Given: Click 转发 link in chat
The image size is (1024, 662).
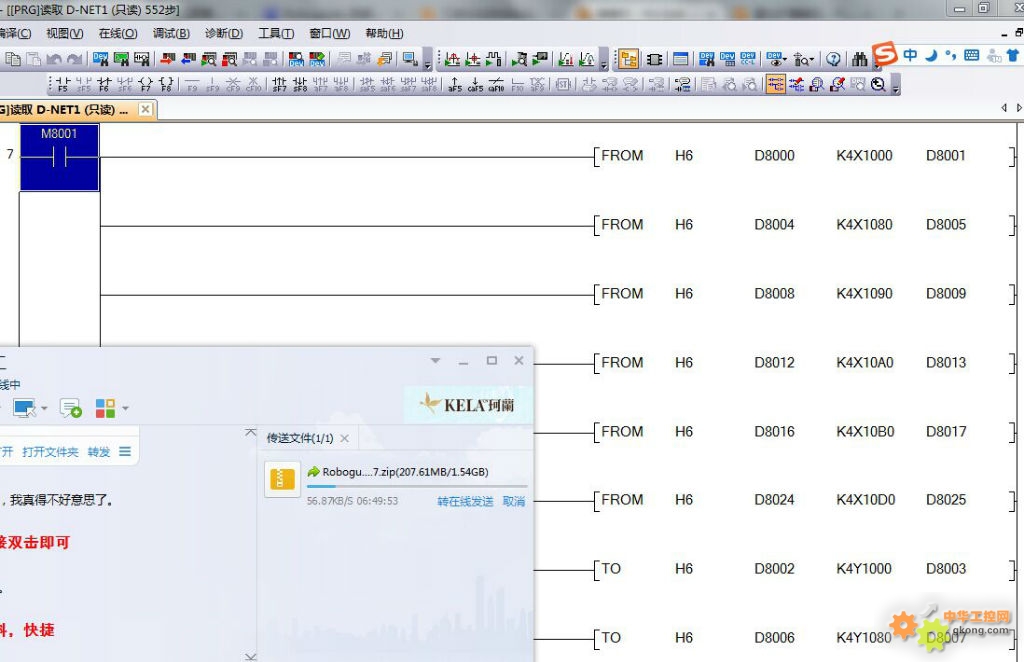Looking at the screenshot, I should click(x=99, y=452).
